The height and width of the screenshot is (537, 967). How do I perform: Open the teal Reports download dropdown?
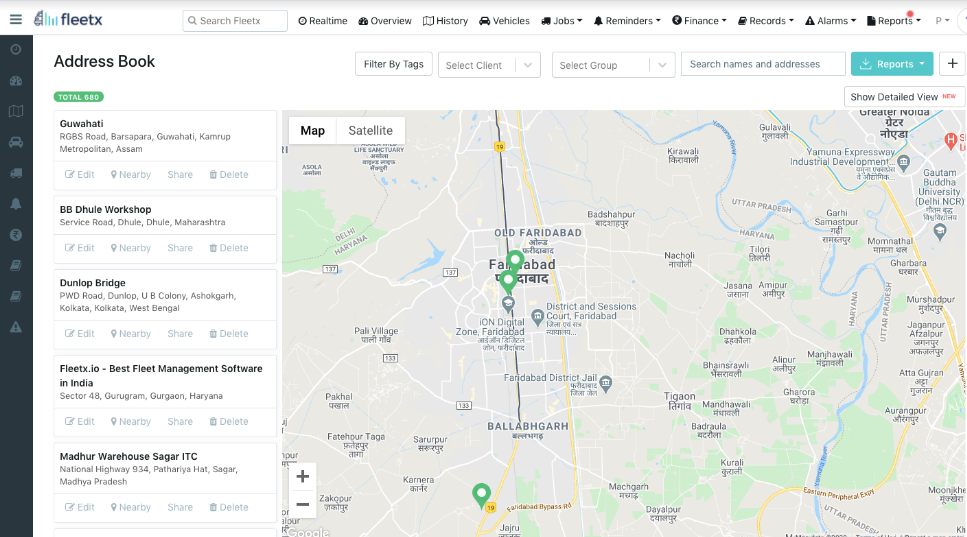(x=892, y=64)
